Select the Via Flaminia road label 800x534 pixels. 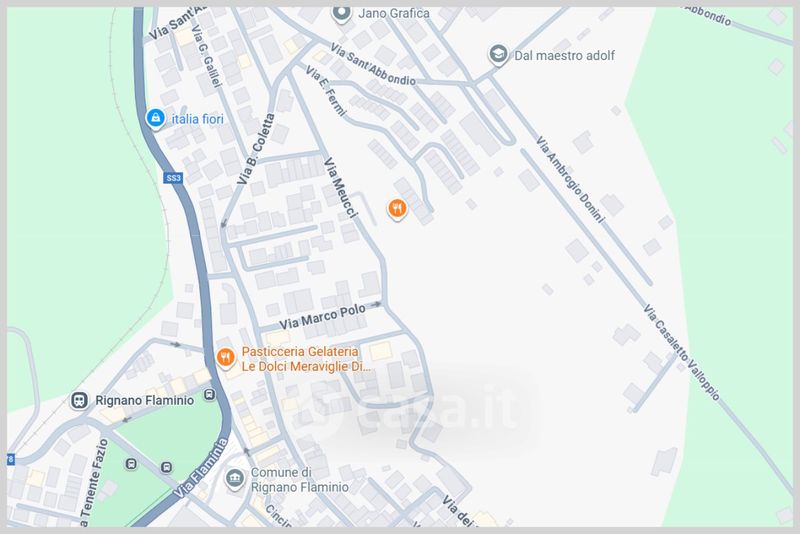coord(201,468)
